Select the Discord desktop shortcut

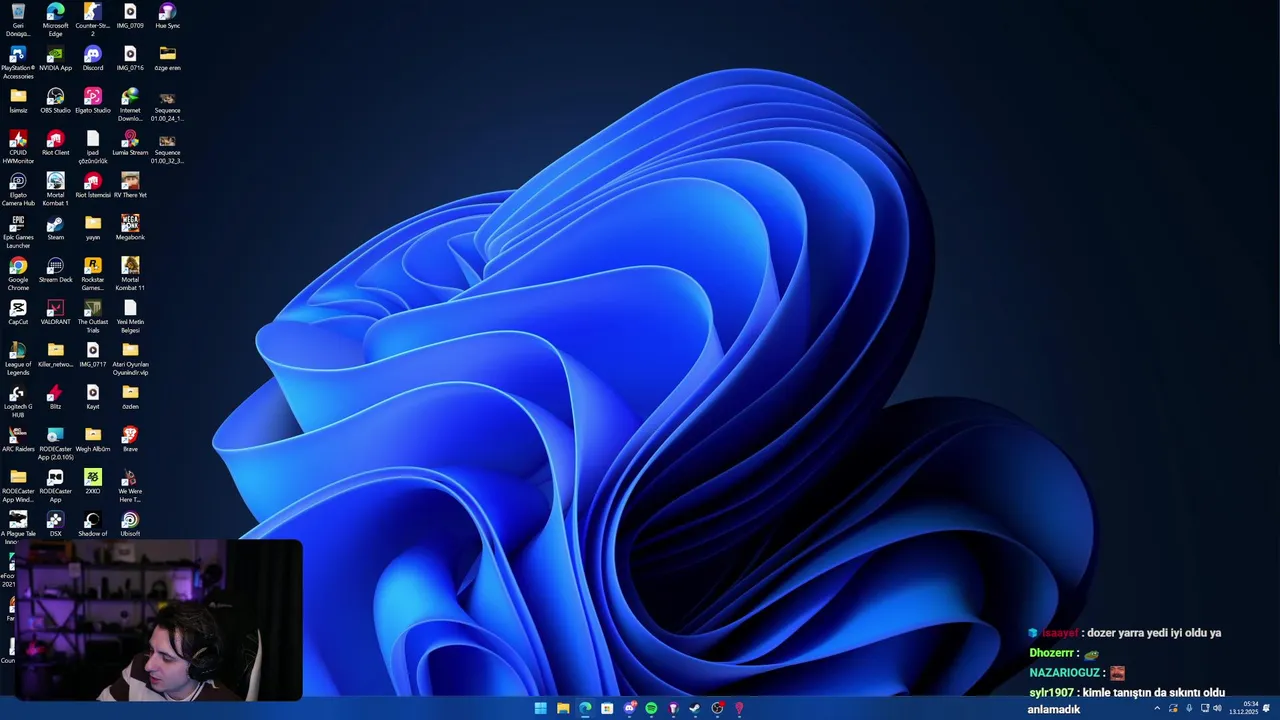[x=92, y=58]
